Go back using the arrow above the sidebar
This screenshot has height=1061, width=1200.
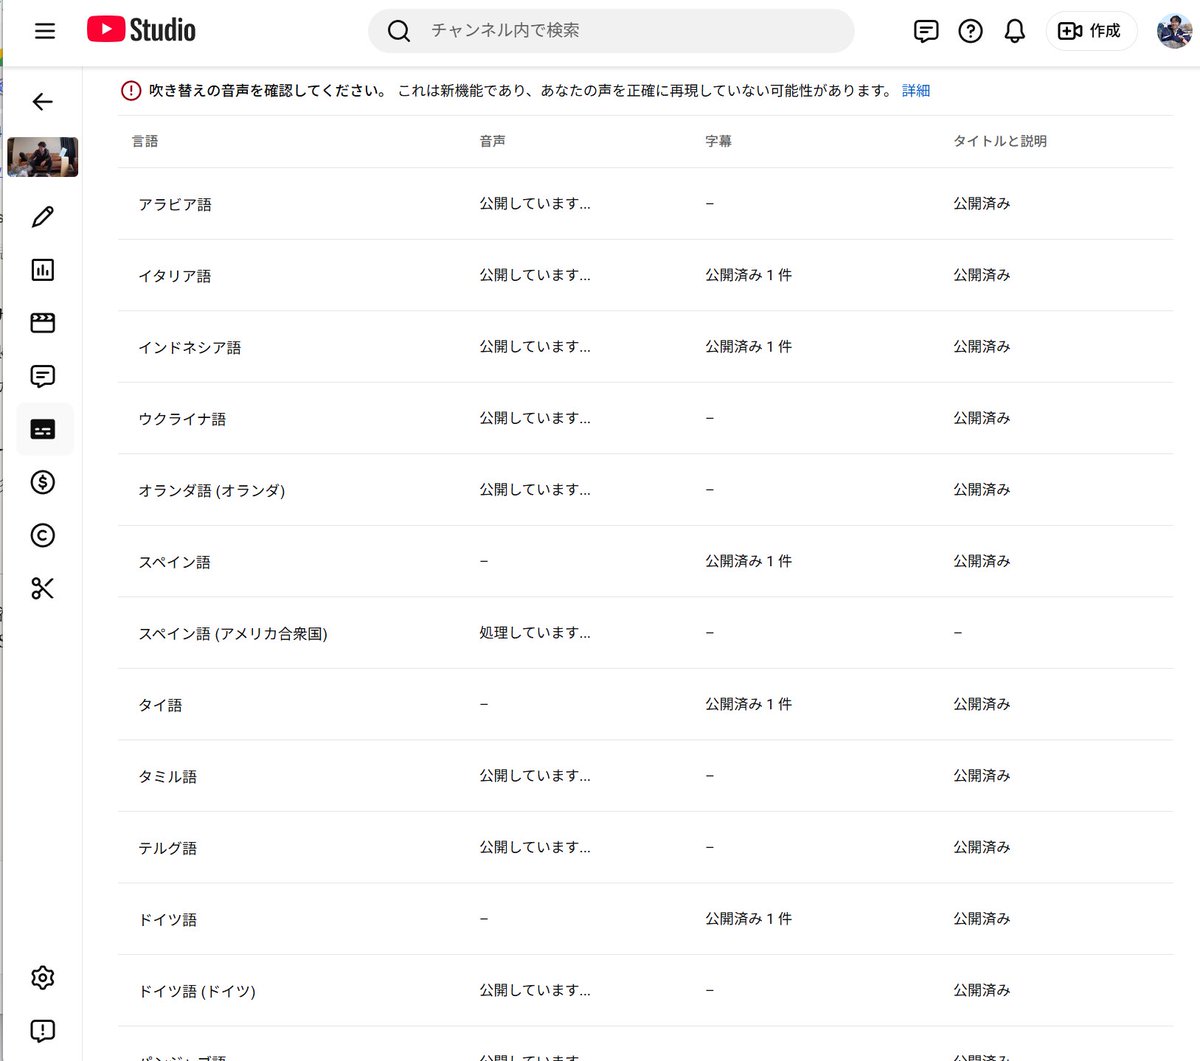tap(42, 101)
